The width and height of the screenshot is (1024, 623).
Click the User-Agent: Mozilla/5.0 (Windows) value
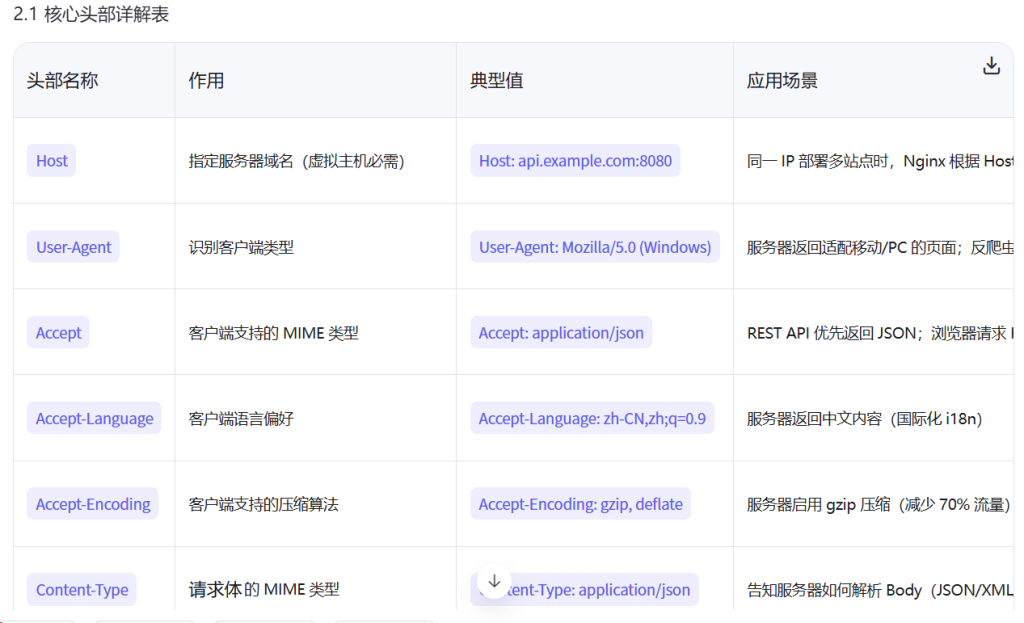[595, 247]
